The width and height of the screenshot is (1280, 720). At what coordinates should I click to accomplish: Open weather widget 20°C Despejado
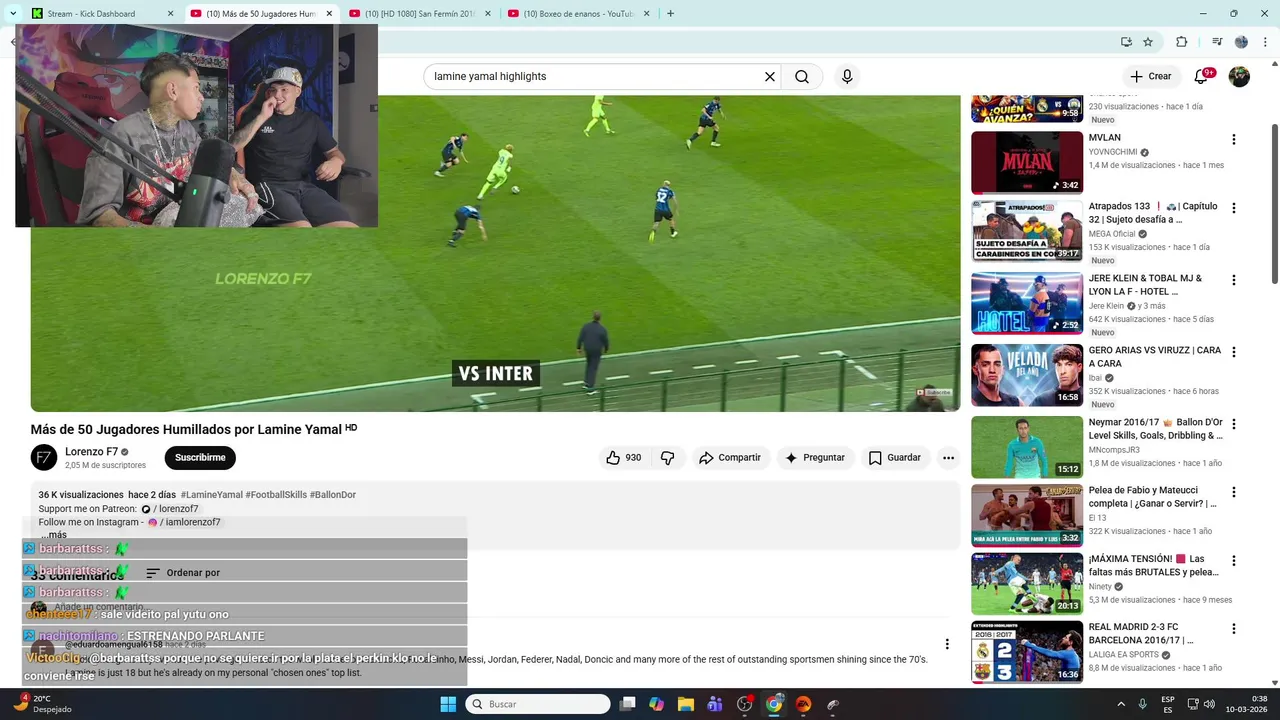pyautogui.click(x=41, y=704)
